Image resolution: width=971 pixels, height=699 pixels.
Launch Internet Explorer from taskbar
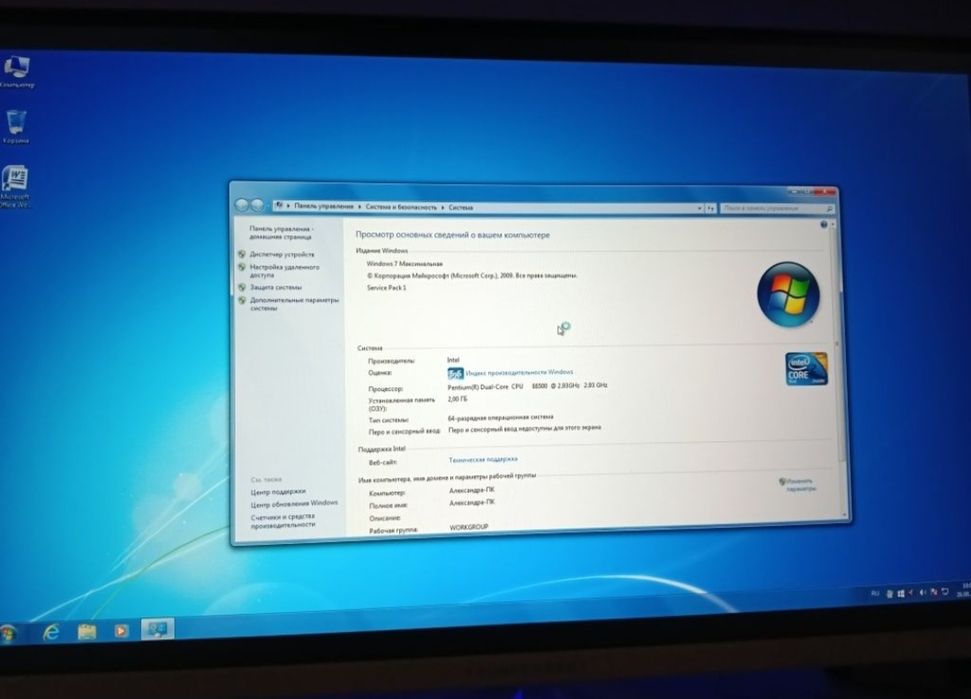[51, 632]
